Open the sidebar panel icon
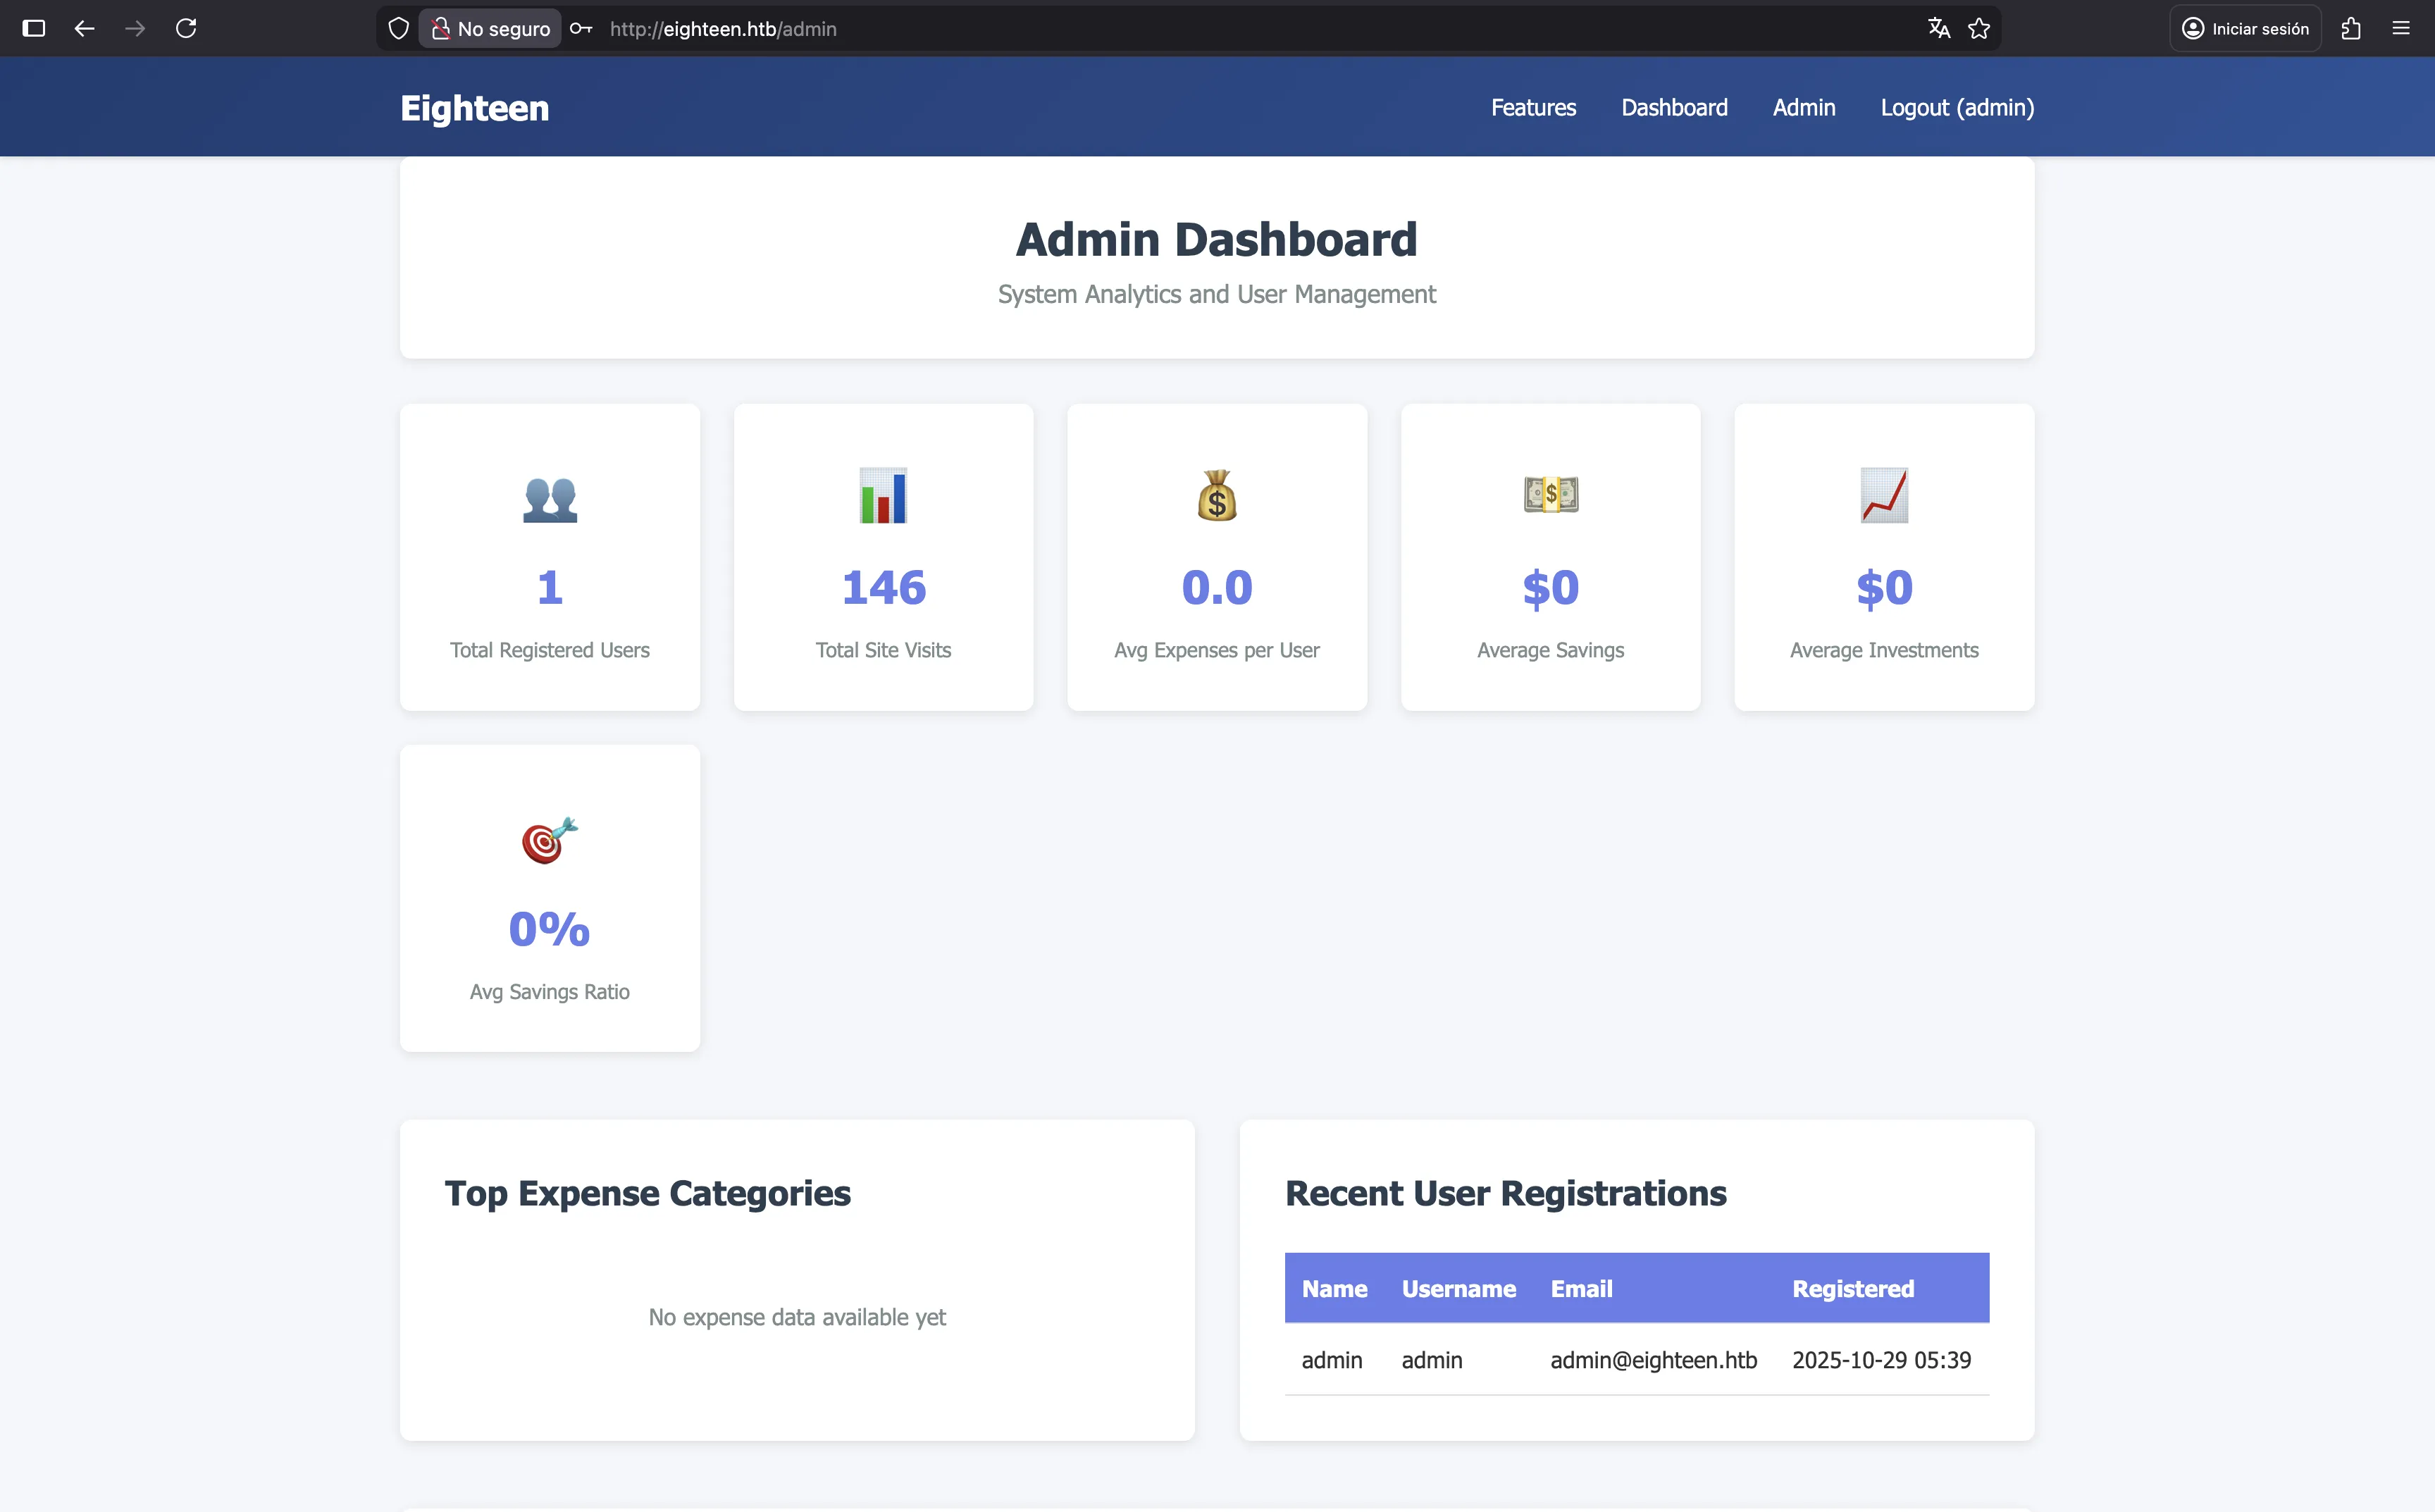2435x1512 pixels. (34, 29)
